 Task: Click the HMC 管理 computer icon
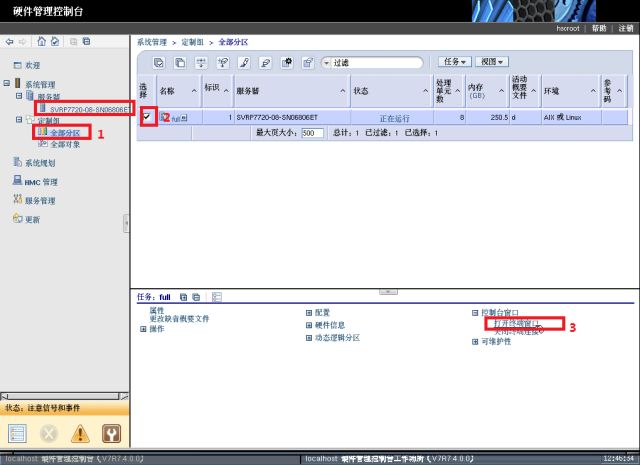[x=18, y=180]
